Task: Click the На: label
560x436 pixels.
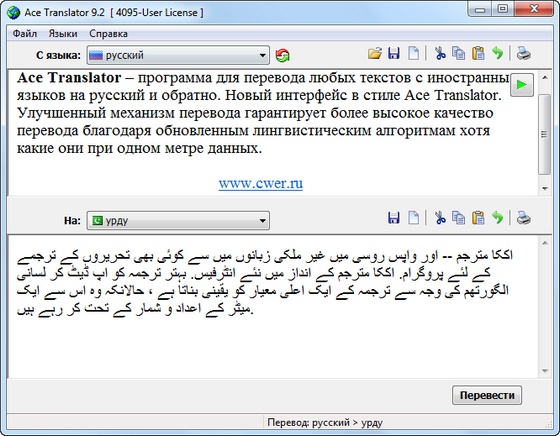Action: pos(72,221)
